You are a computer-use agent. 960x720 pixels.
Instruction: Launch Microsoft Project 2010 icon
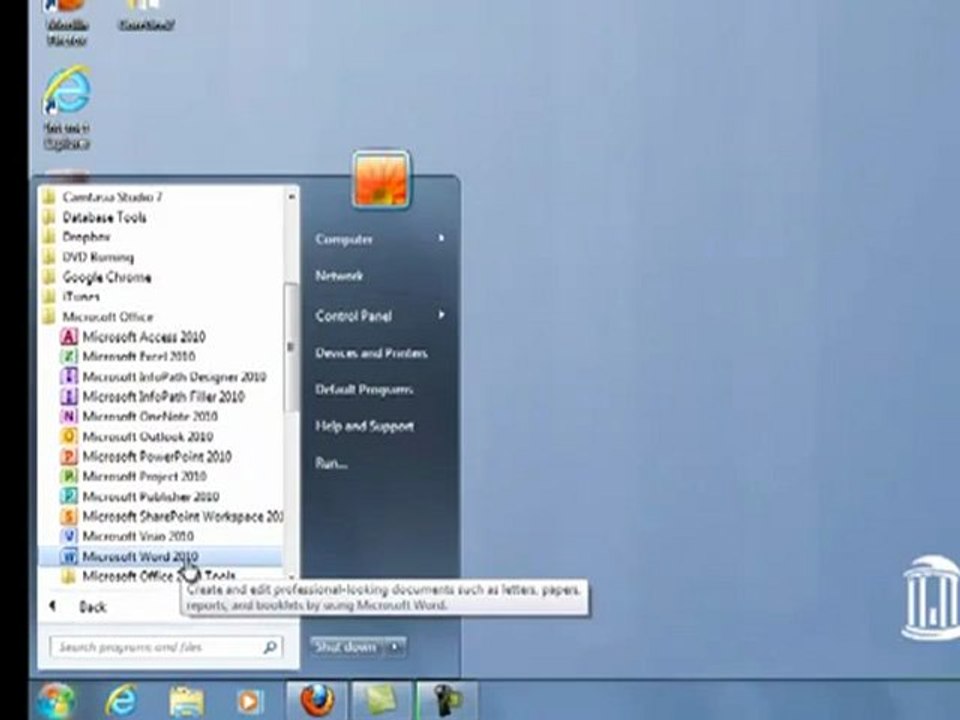click(x=69, y=476)
